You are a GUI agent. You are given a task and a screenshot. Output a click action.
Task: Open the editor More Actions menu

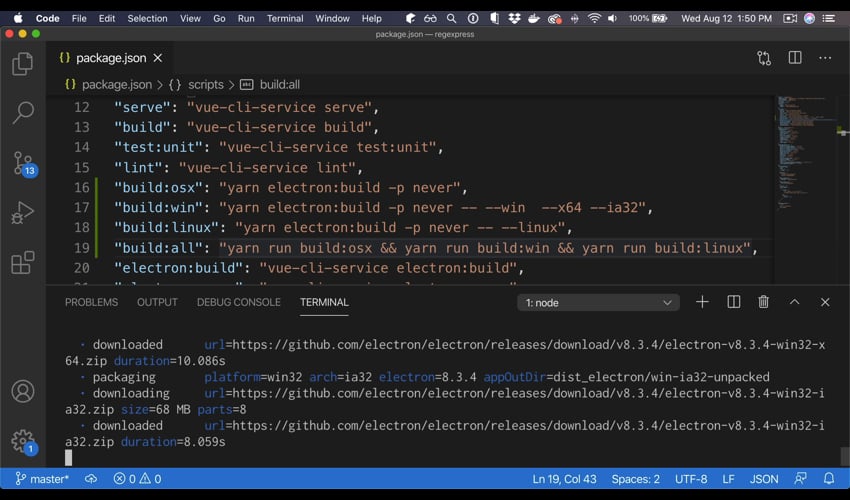click(x=825, y=58)
